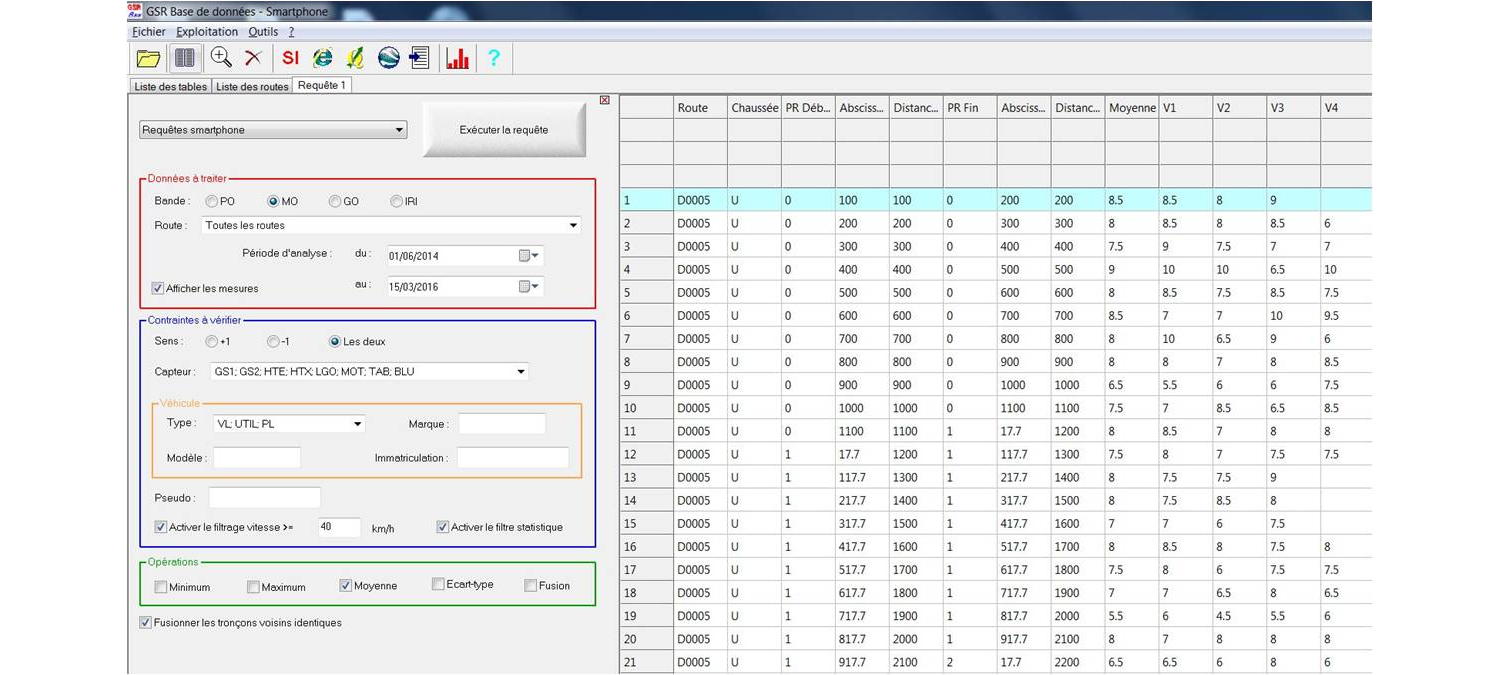1500x675 pixels.
Task: Expand the Capteur sensor list dropdown
Action: point(520,372)
